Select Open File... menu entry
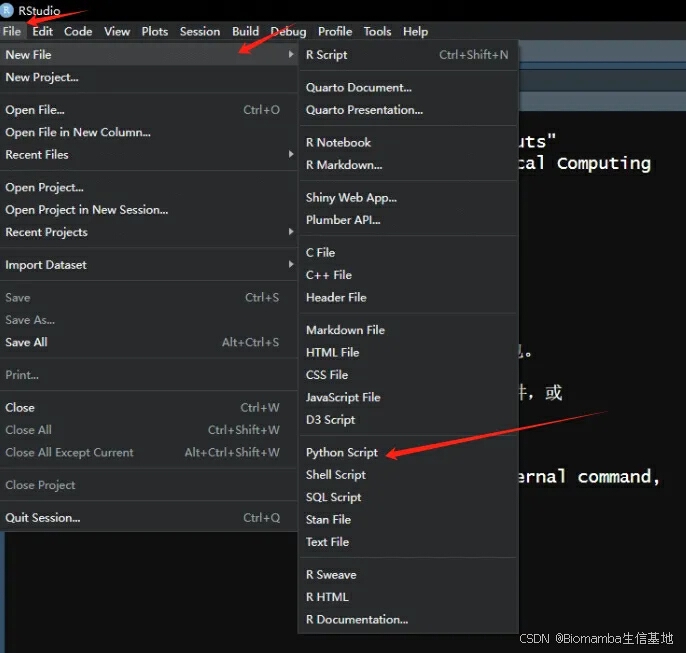Viewport: 686px width, 653px height. tap(149, 110)
